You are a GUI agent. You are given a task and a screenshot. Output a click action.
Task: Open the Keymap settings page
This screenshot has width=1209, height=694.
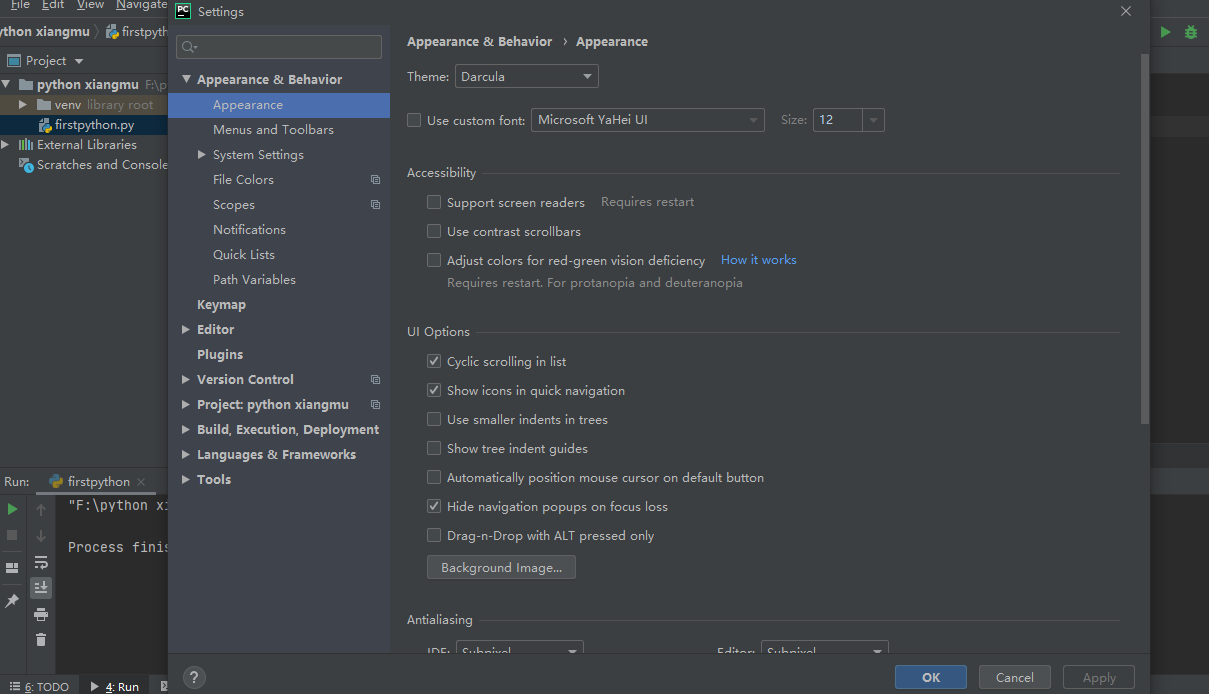(x=221, y=305)
